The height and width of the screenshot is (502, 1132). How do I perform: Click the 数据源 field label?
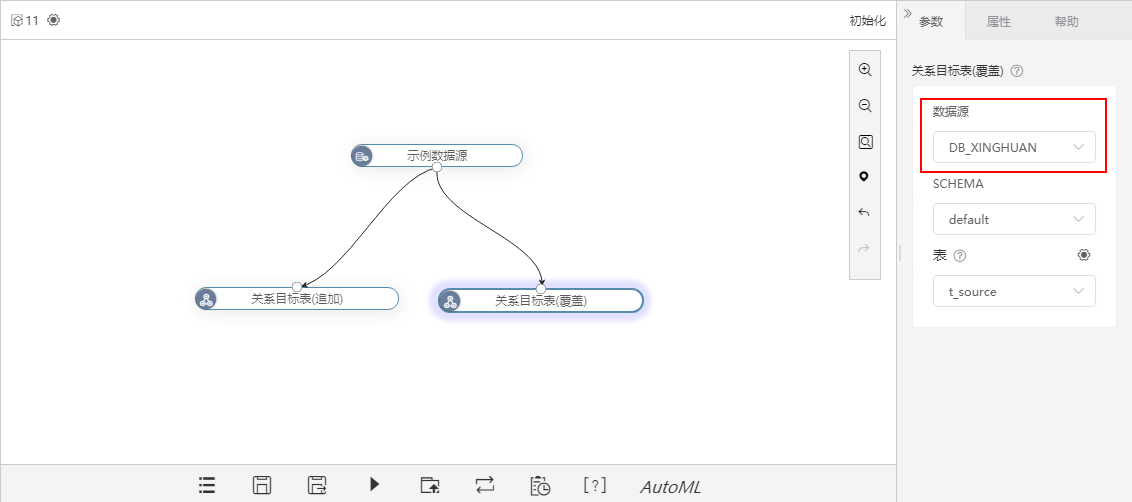[x=951, y=112]
